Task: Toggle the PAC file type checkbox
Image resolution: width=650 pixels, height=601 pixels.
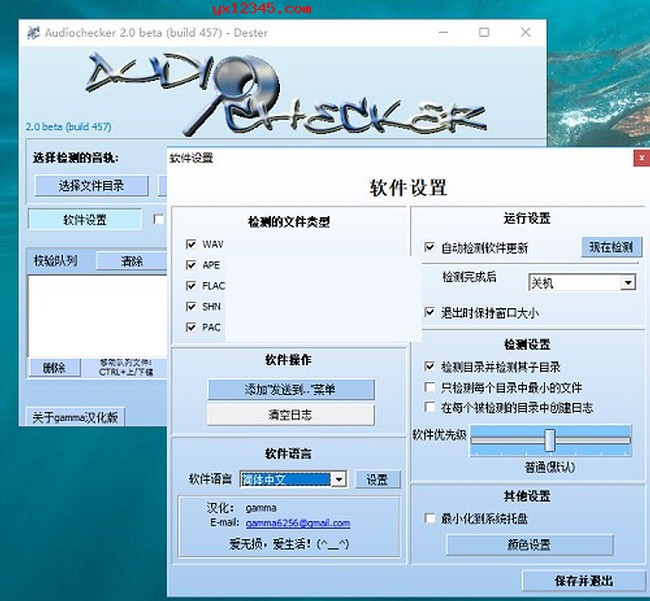Action: point(191,327)
